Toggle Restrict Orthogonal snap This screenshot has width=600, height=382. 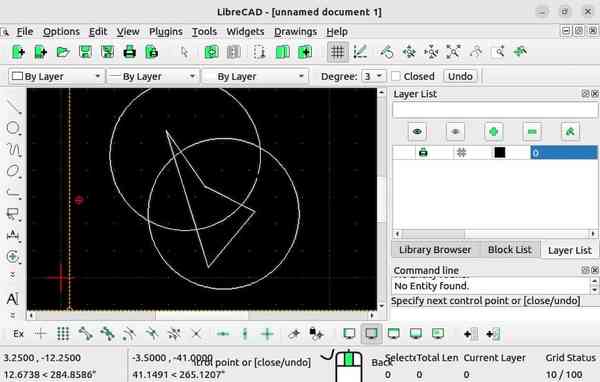[267, 334]
